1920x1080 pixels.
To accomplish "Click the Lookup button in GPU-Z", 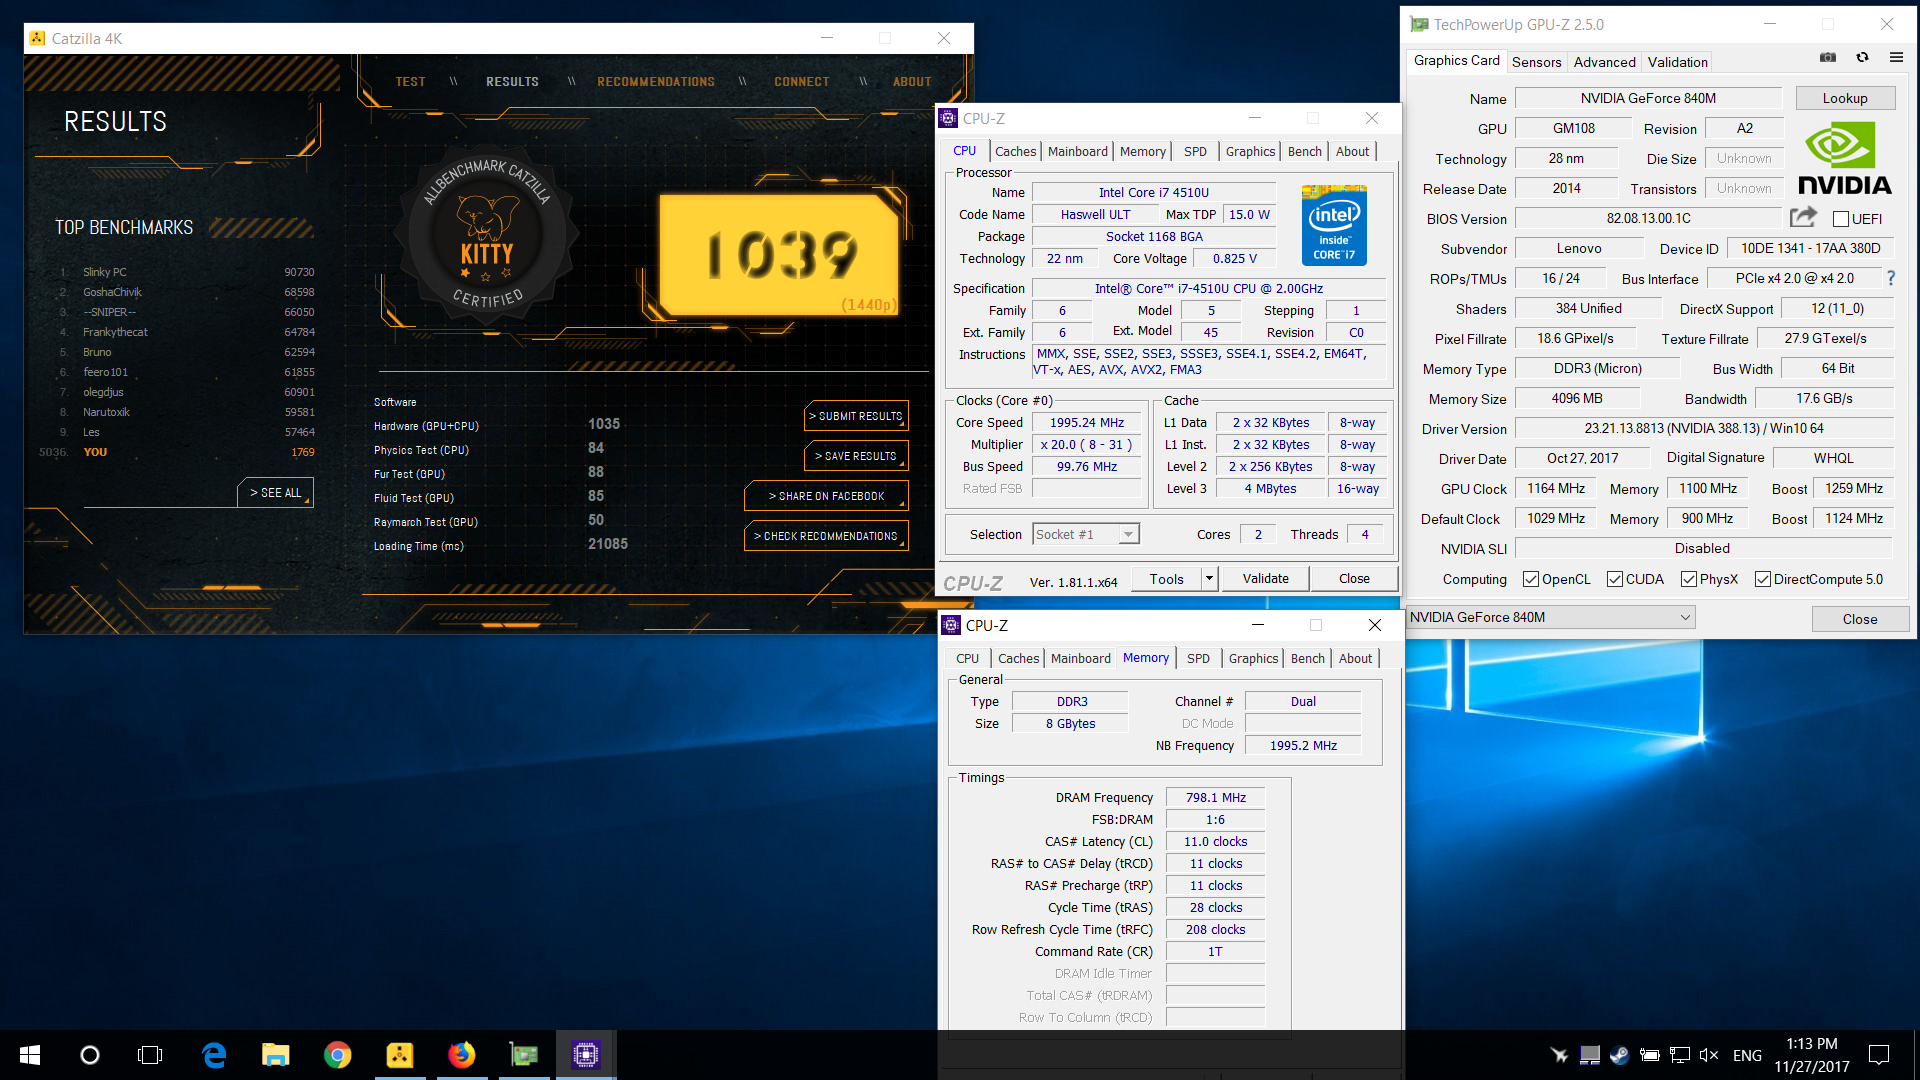I will pos(1844,98).
